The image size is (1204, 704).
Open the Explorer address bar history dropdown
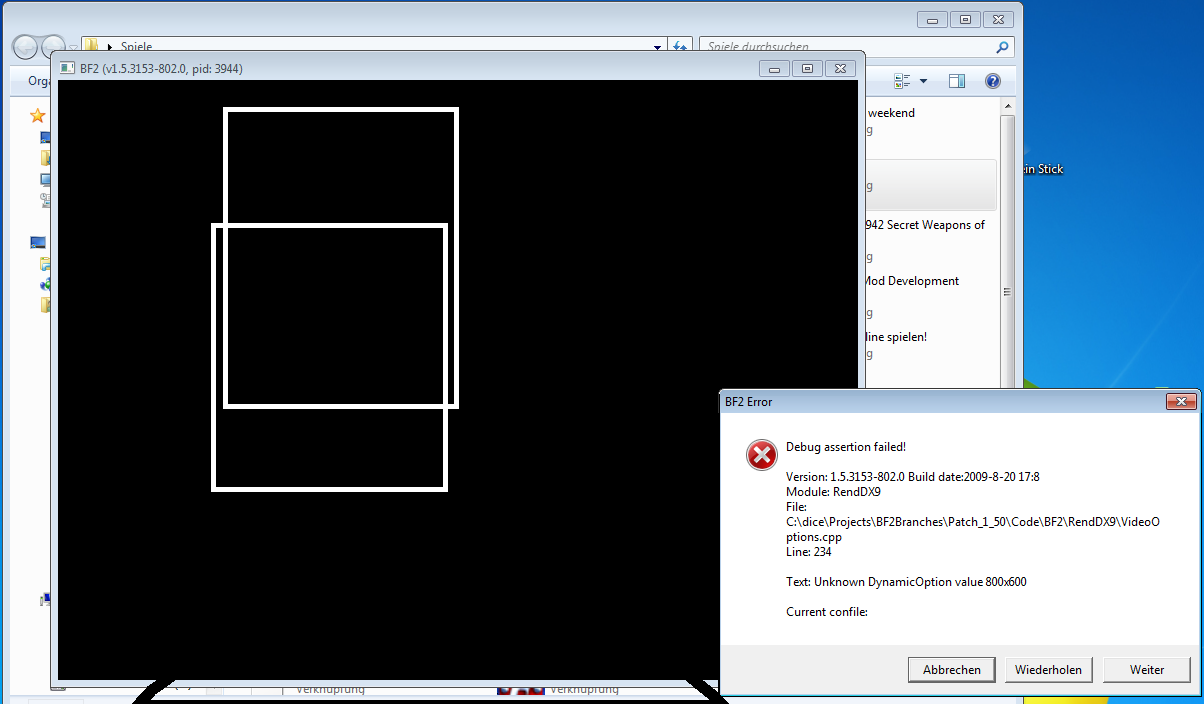pyautogui.click(x=657, y=47)
